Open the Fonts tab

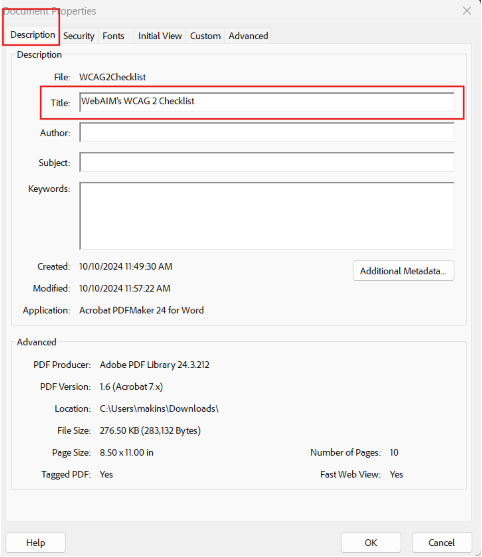click(x=113, y=36)
